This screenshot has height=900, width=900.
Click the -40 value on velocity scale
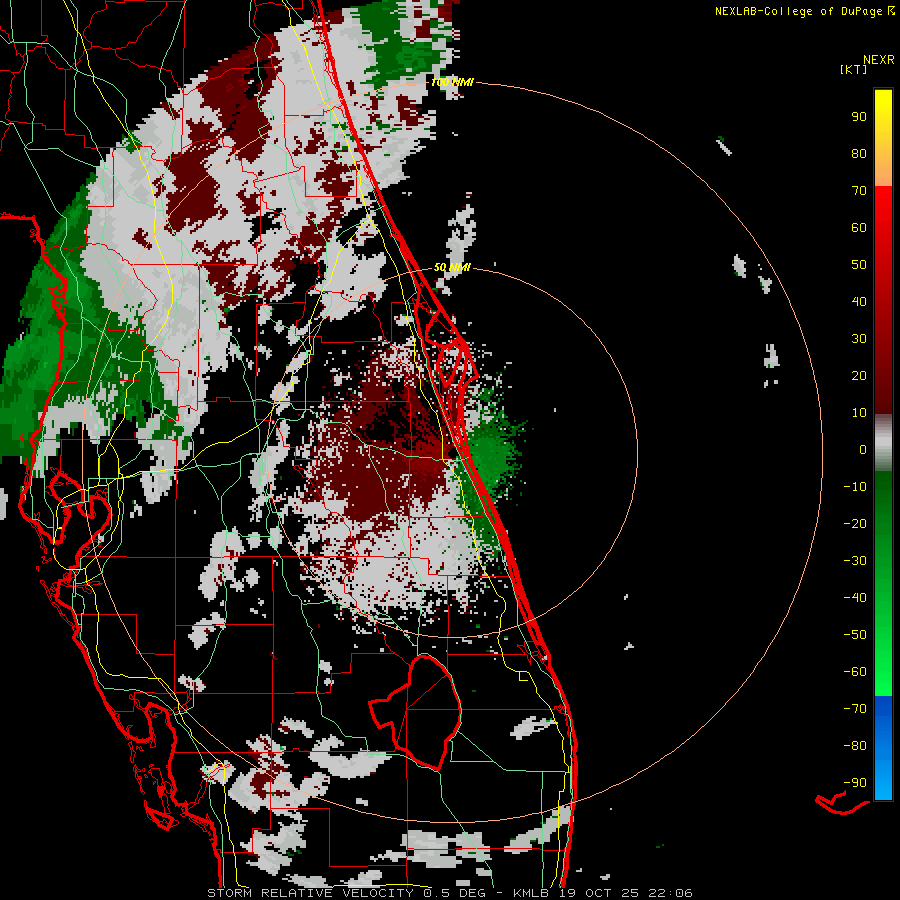[855, 598]
